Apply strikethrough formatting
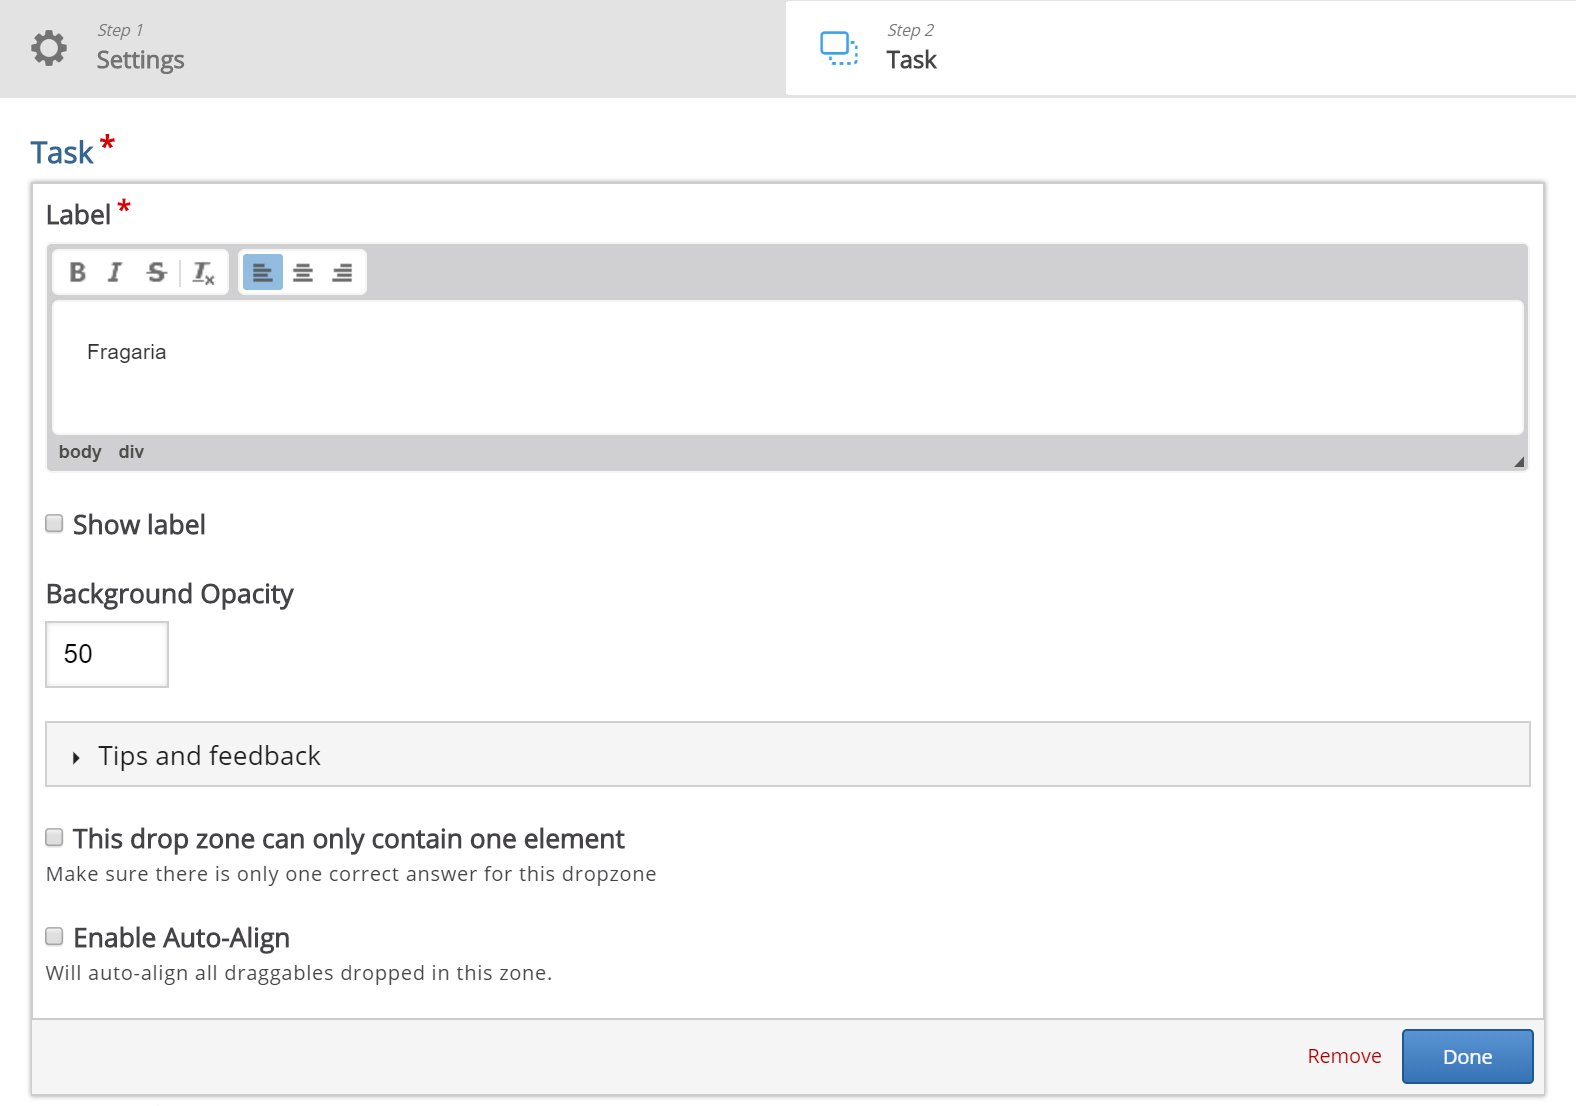Screen dimensions: 1576x1106 156,272
